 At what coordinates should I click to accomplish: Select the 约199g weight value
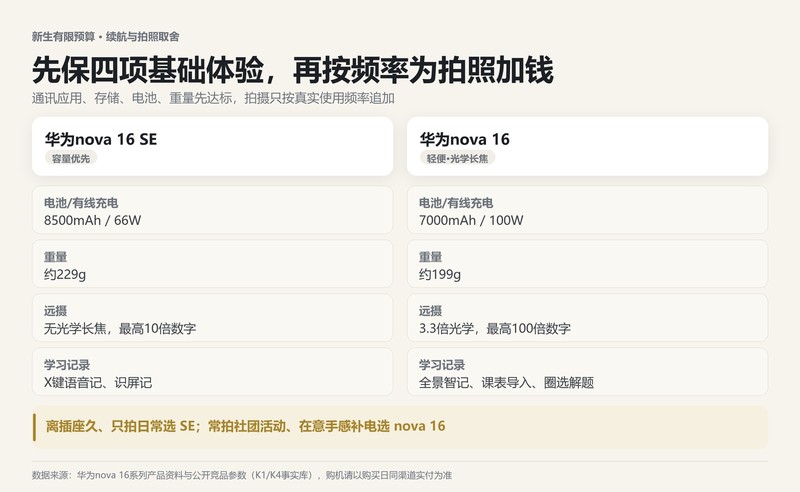click(440, 275)
